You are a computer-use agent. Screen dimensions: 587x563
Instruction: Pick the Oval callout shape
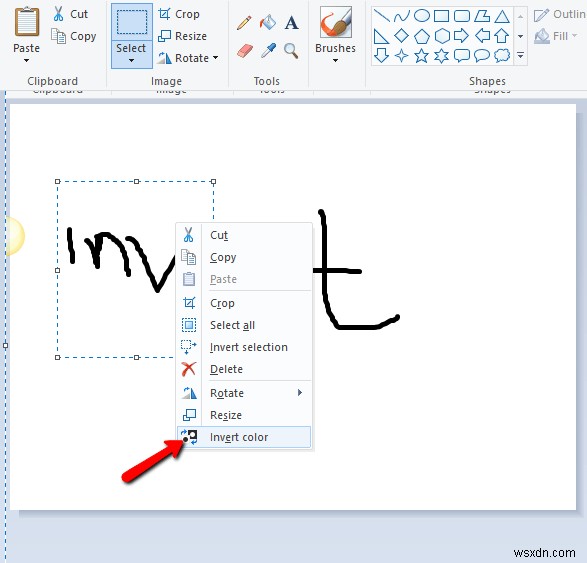(x=482, y=56)
